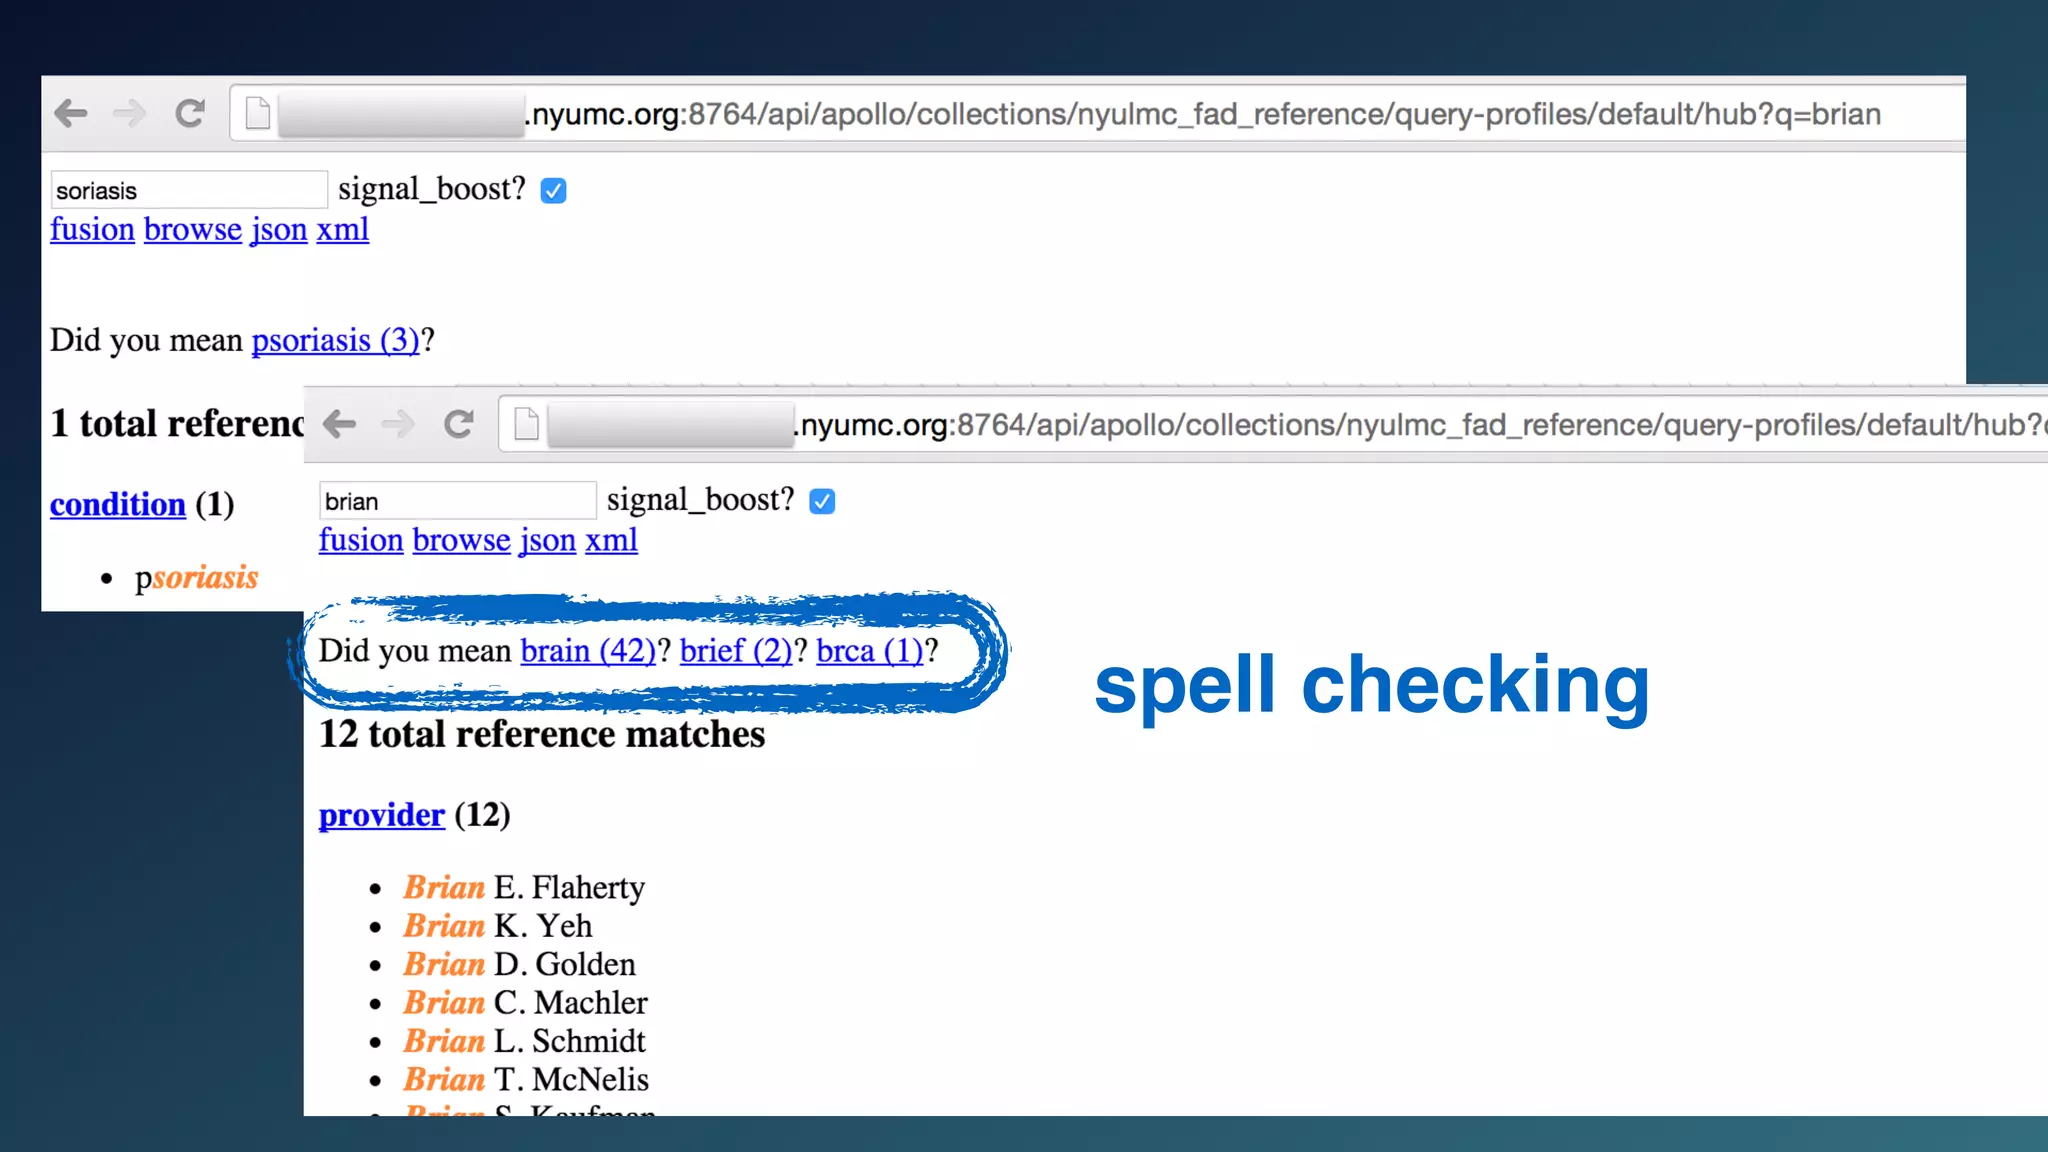Click the rear window address bar URL ending q=brian

tap(1203, 114)
